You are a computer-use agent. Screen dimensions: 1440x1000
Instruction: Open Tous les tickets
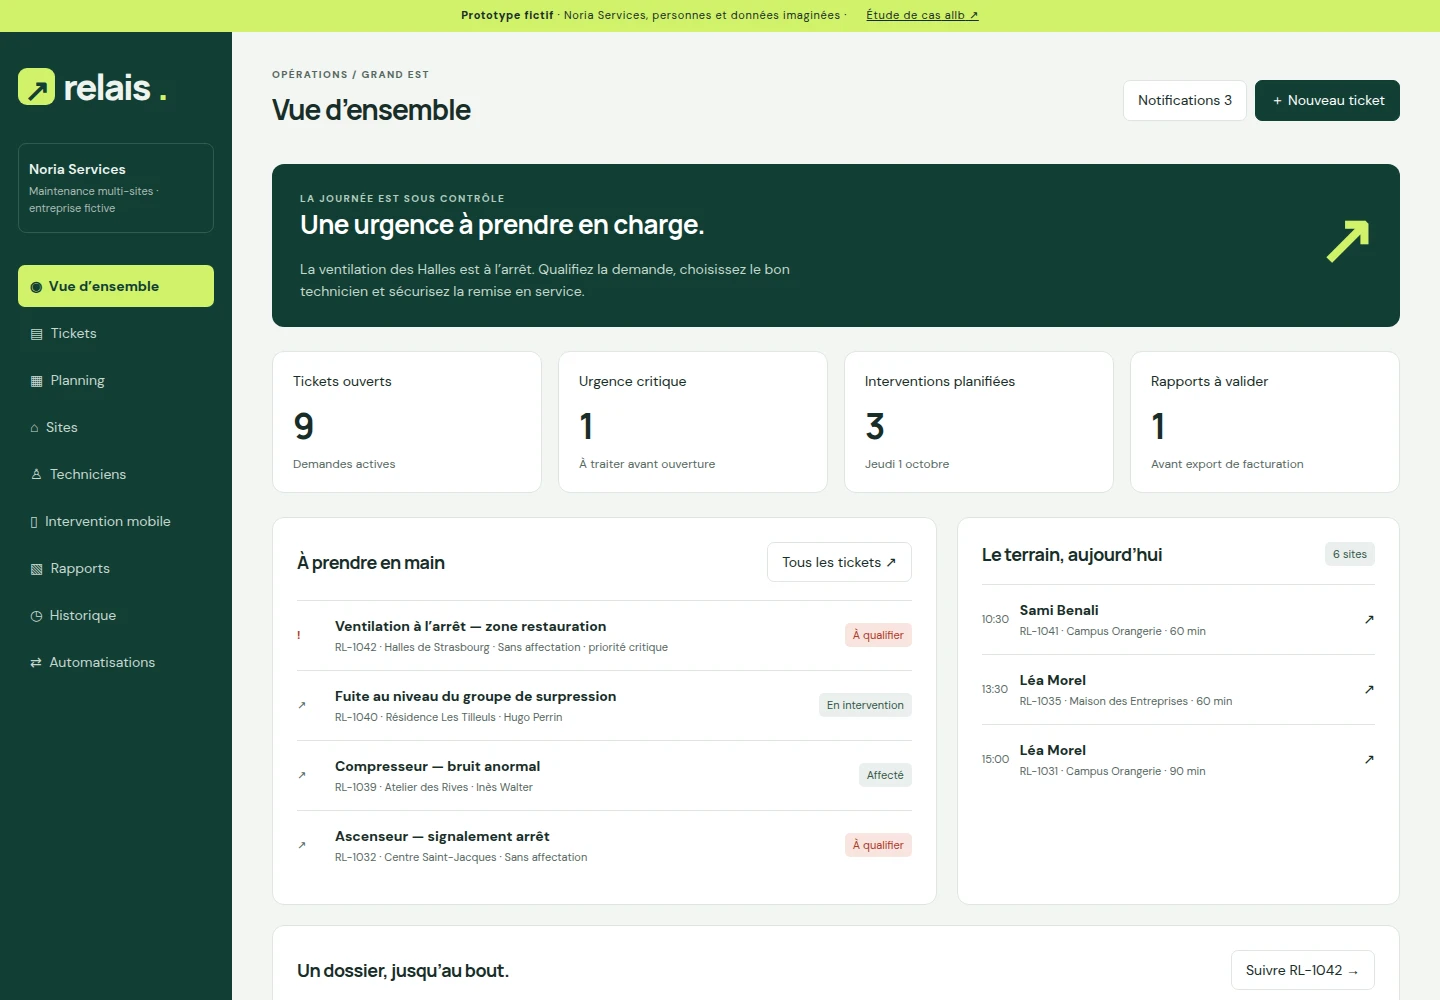pos(839,562)
